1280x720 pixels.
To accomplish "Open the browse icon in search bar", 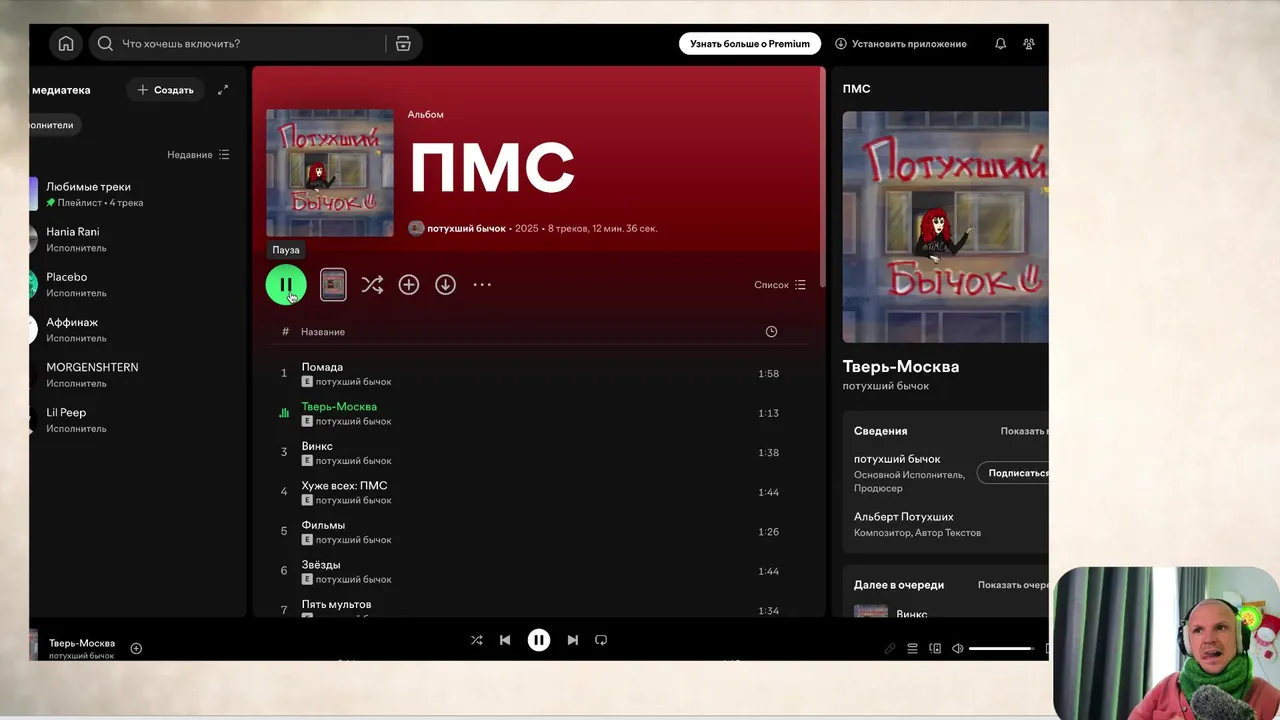I will tap(403, 44).
